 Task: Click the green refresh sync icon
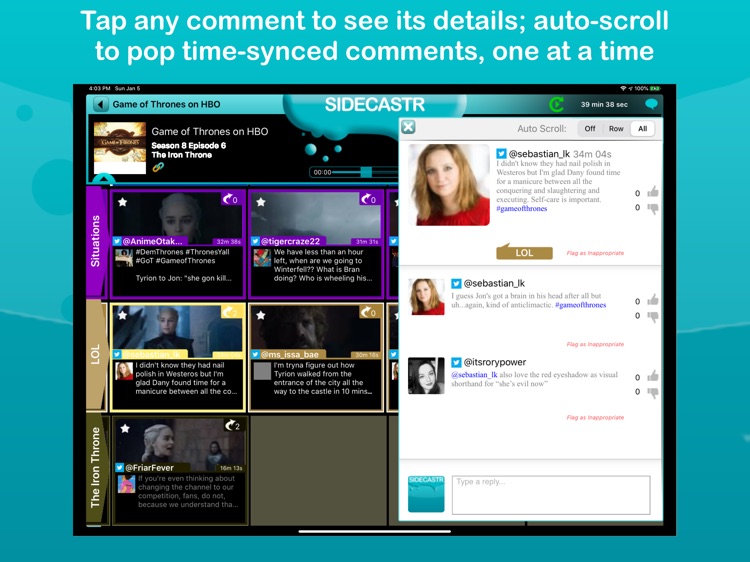coord(556,104)
